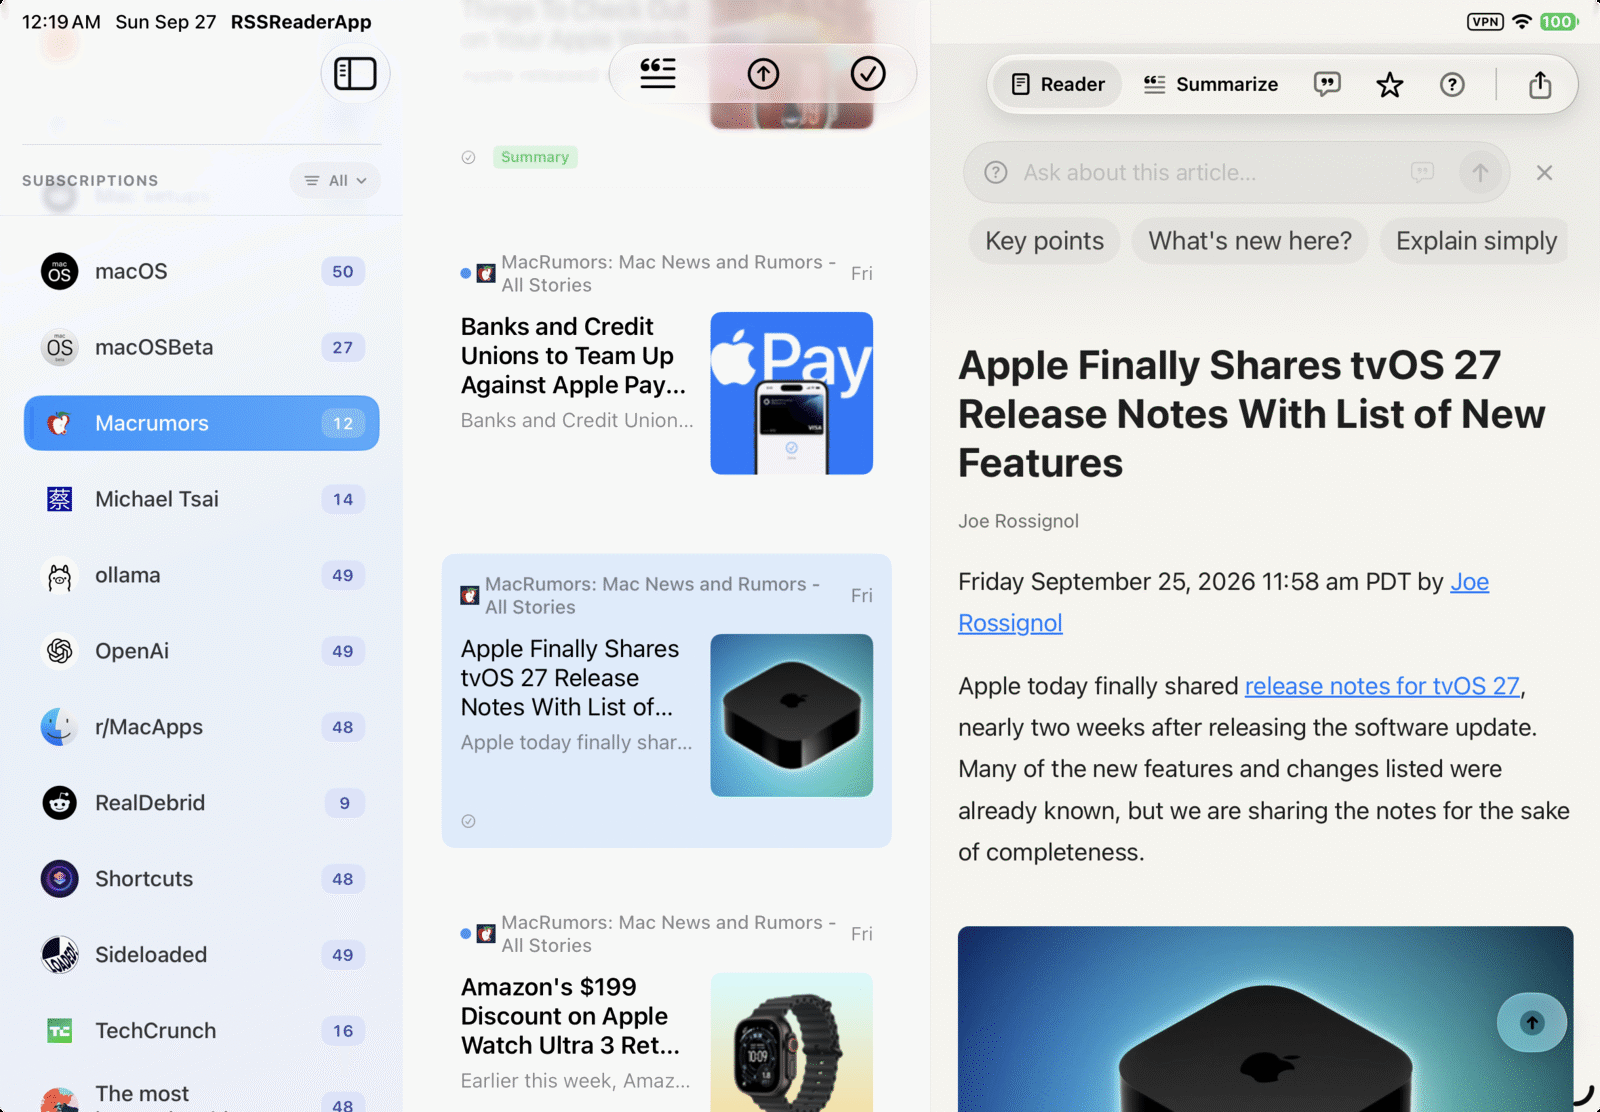Select the Shortcuts subscription
Viewport: 1600px width, 1112px height.
pos(202,879)
